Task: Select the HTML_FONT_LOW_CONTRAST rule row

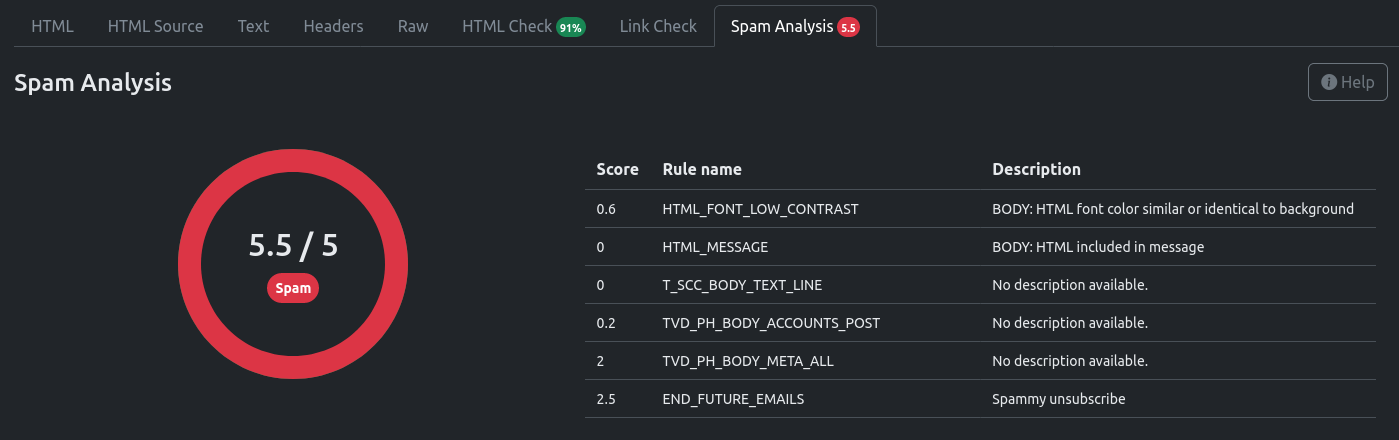Action: (x=980, y=209)
